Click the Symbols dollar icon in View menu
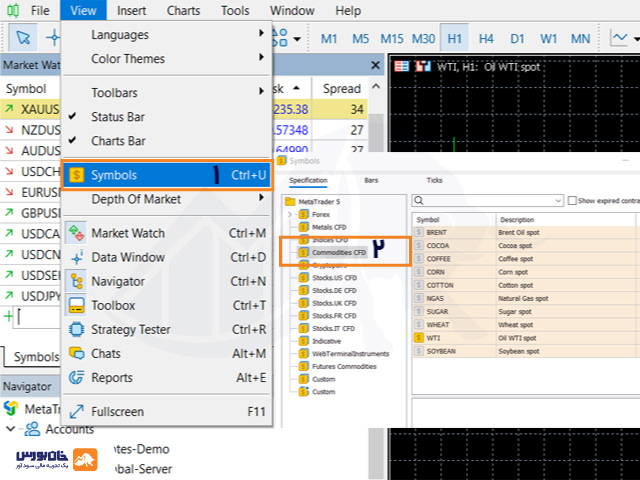The width and height of the screenshot is (640, 480). coord(77,175)
